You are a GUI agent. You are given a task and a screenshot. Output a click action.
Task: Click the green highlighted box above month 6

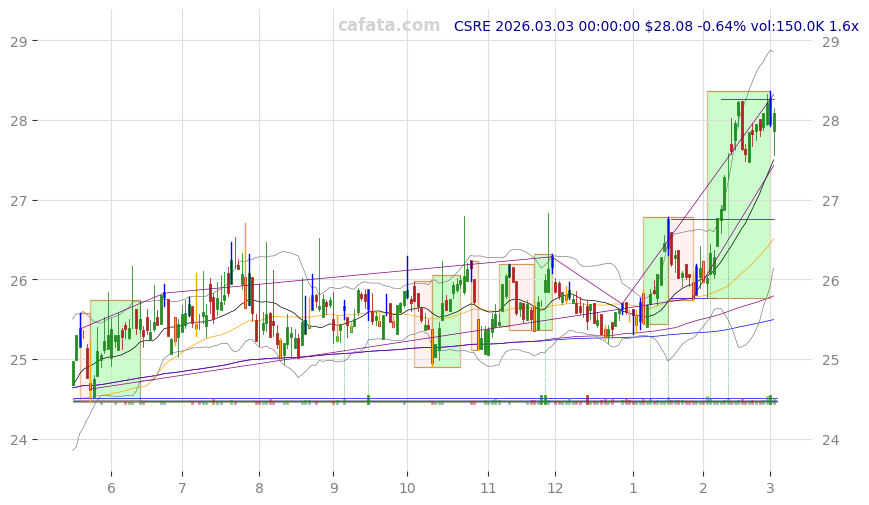pos(115,348)
